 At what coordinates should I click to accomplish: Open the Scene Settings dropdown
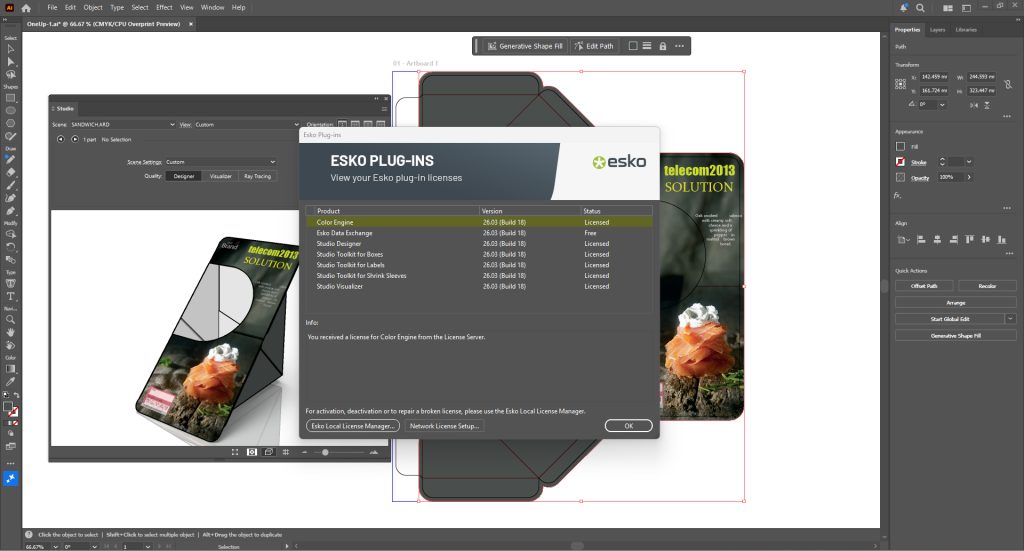coord(220,162)
